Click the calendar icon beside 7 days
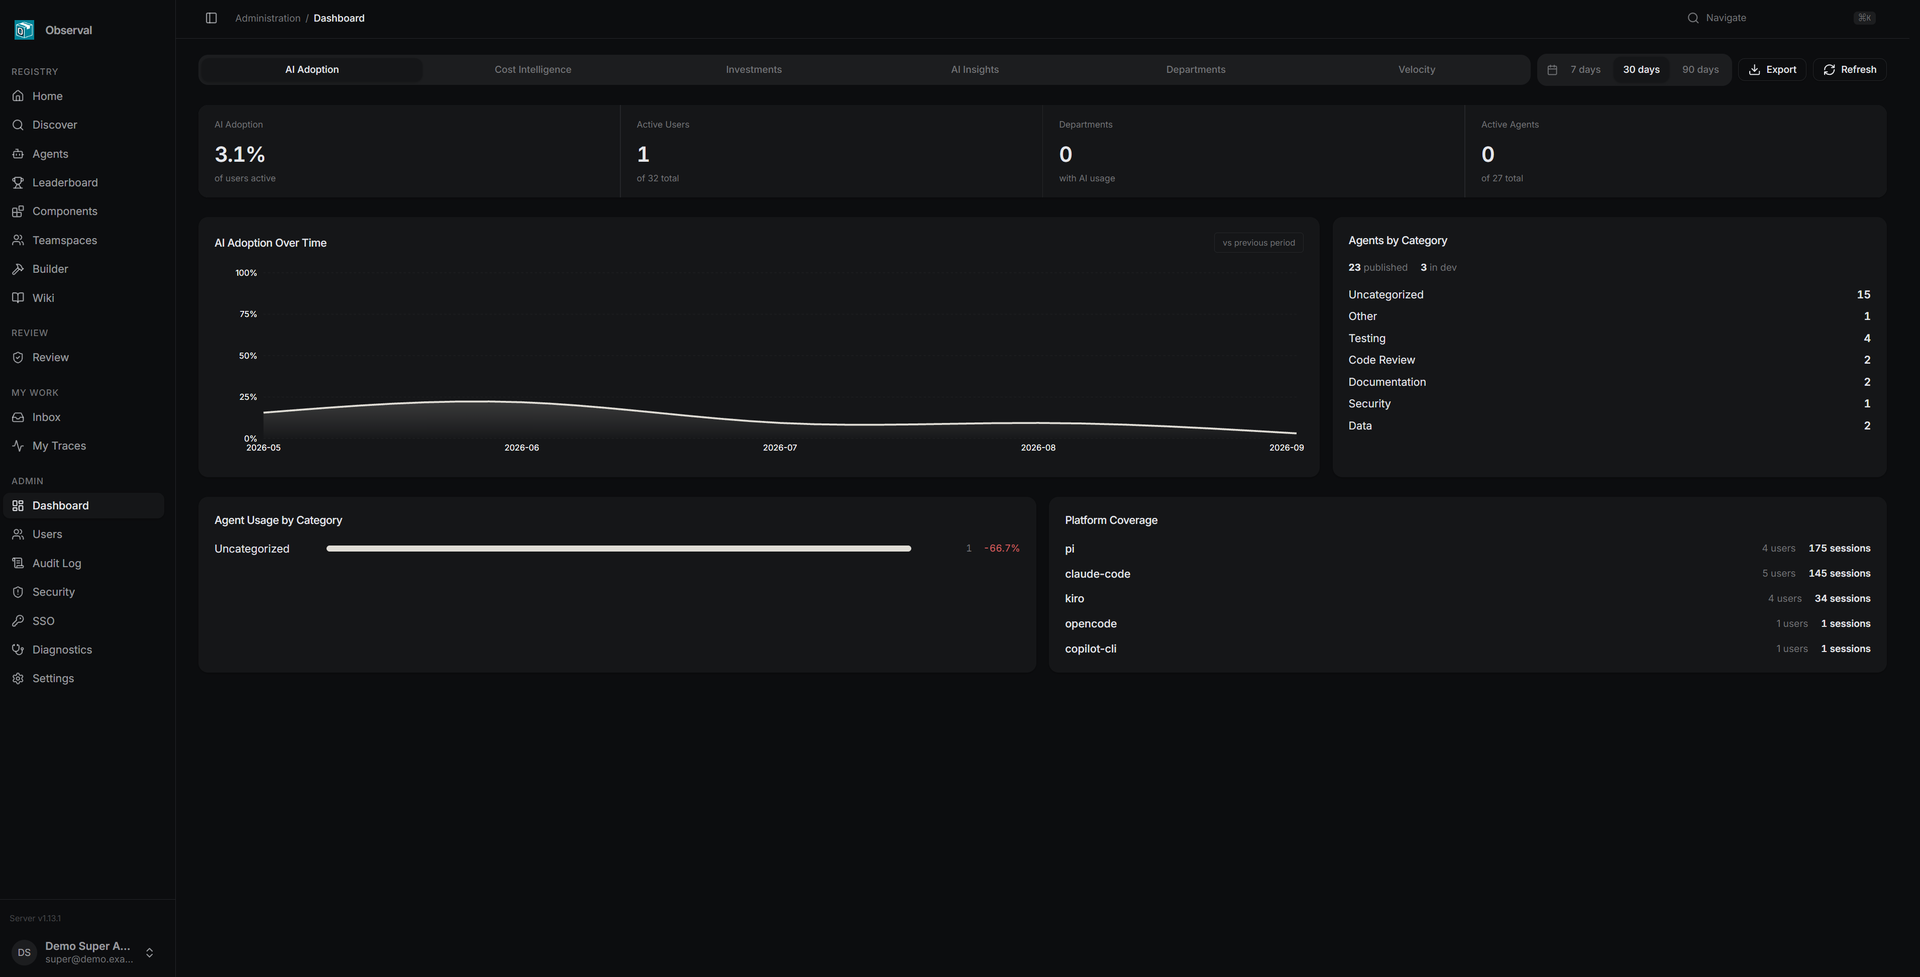This screenshot has height=977, width=1920. pyautogui.click(x=1552, y=70)
